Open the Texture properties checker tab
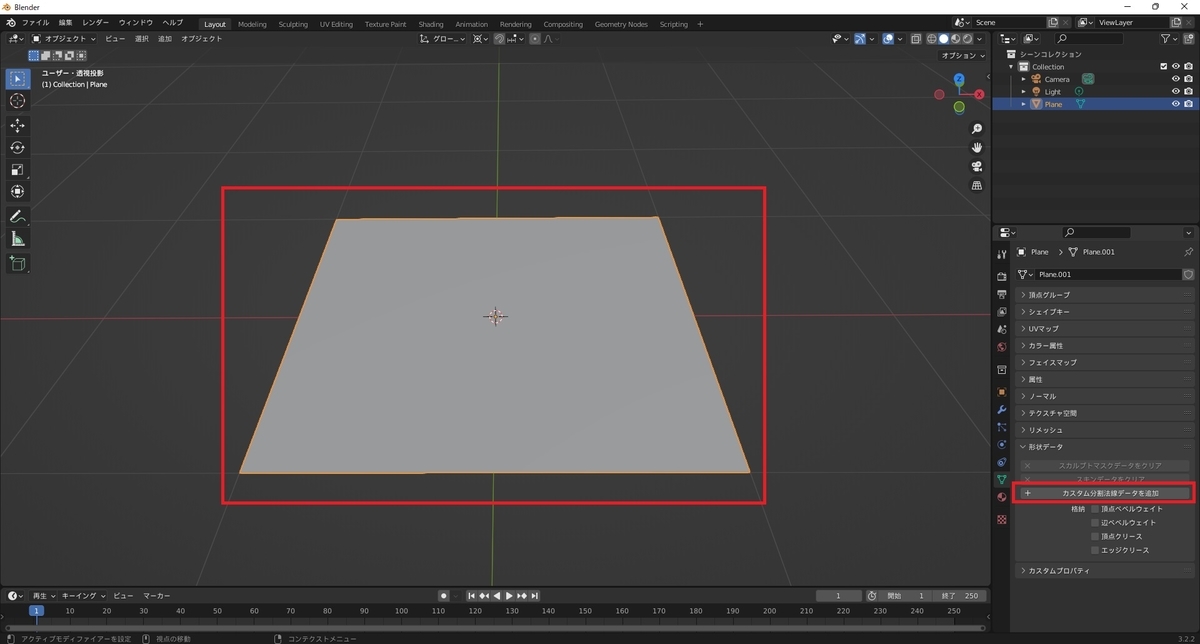The height and width of the screenshot is (644, 1200). 1002,520
